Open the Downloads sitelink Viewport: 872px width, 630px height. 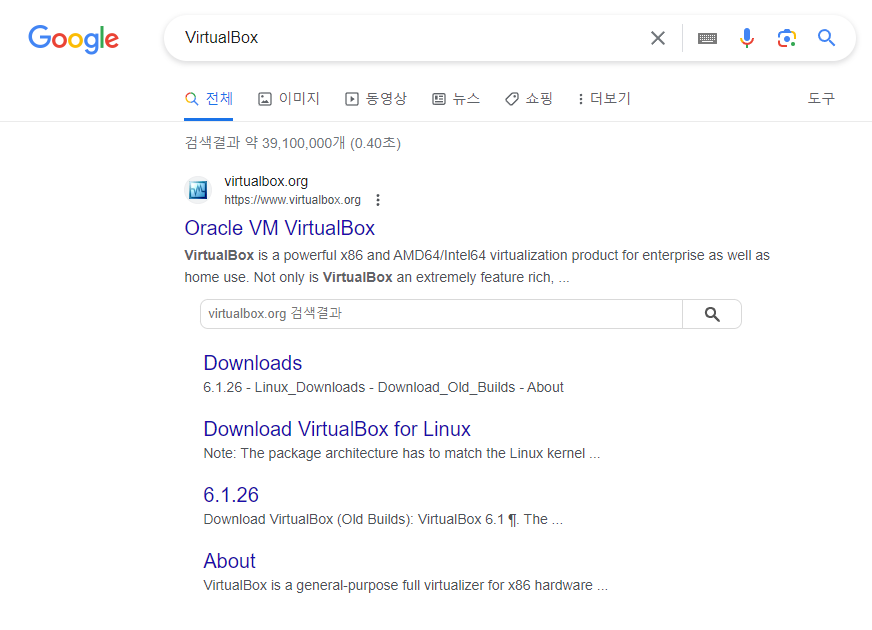coord(252,363)
